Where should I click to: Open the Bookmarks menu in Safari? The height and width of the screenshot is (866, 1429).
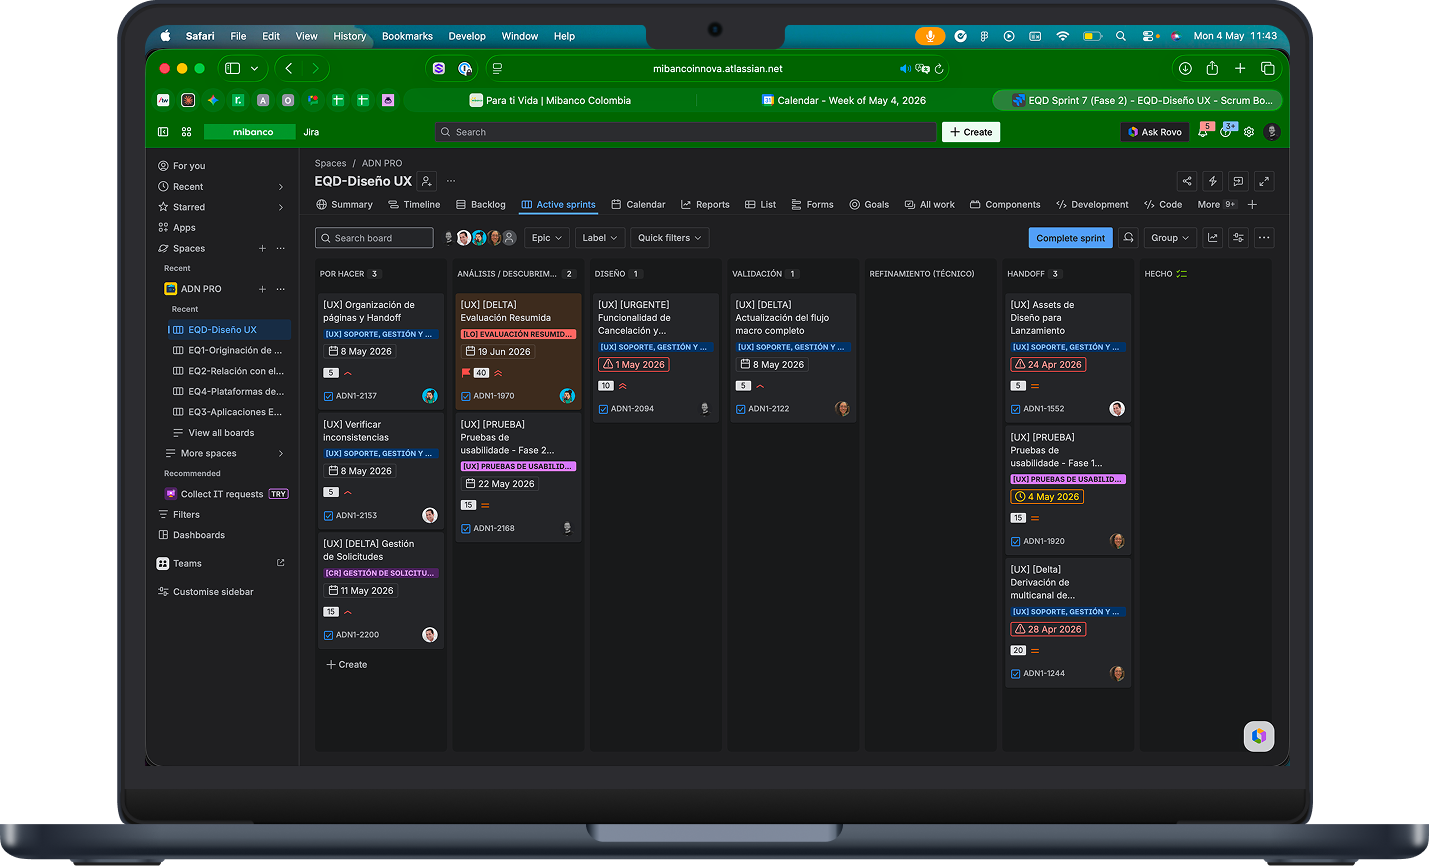tap(407, 36)
